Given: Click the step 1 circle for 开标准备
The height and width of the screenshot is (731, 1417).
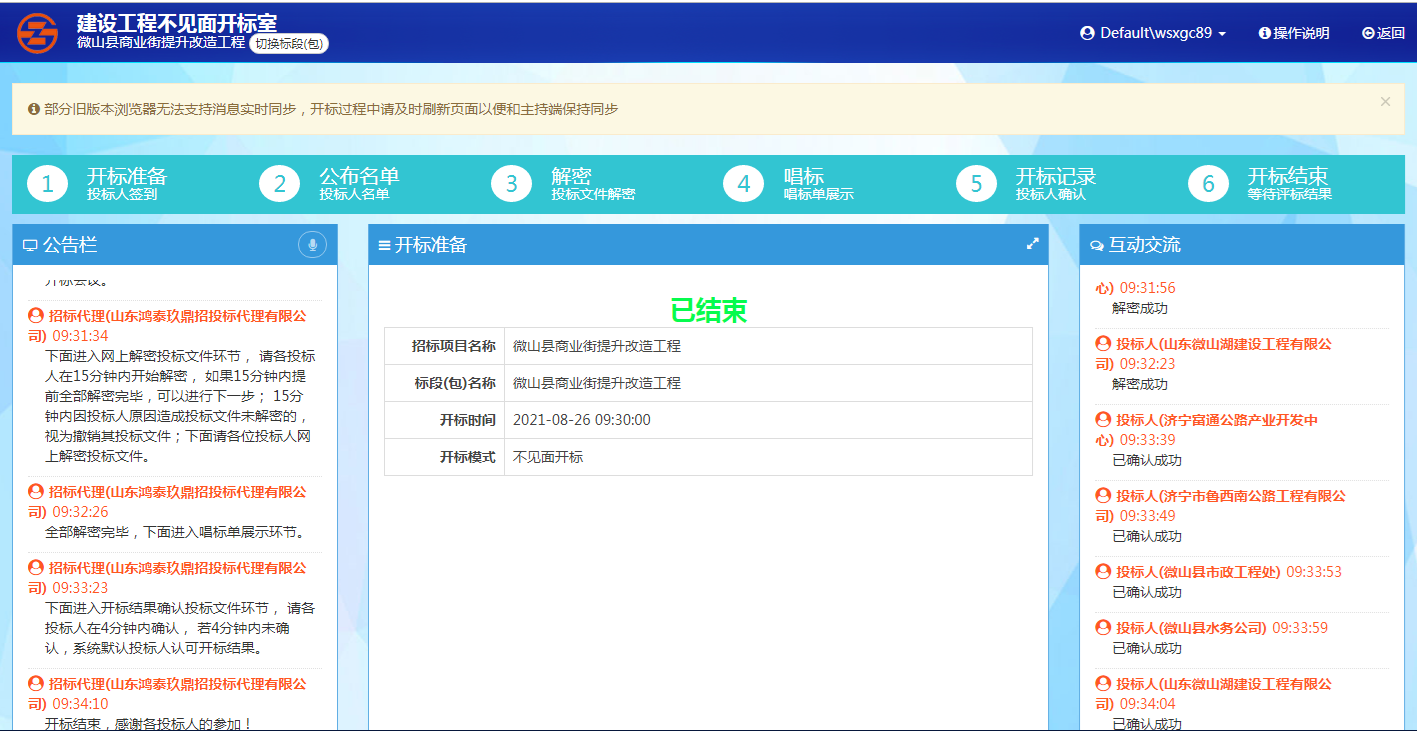Looking at the screenshot, I should tap(47, 184).
